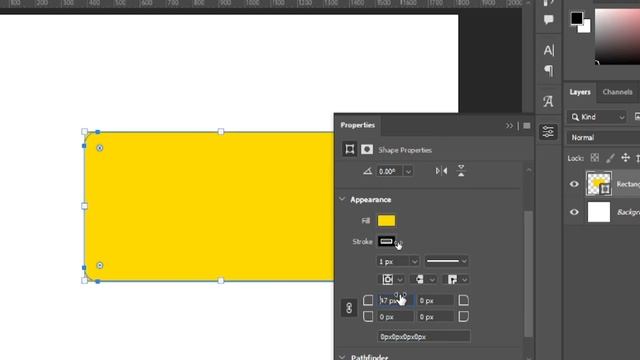Image resolution: width=640 pixels, height=360 pixels.
Task: Click the top-right corner radius field
Action: [x=435, y=301]
